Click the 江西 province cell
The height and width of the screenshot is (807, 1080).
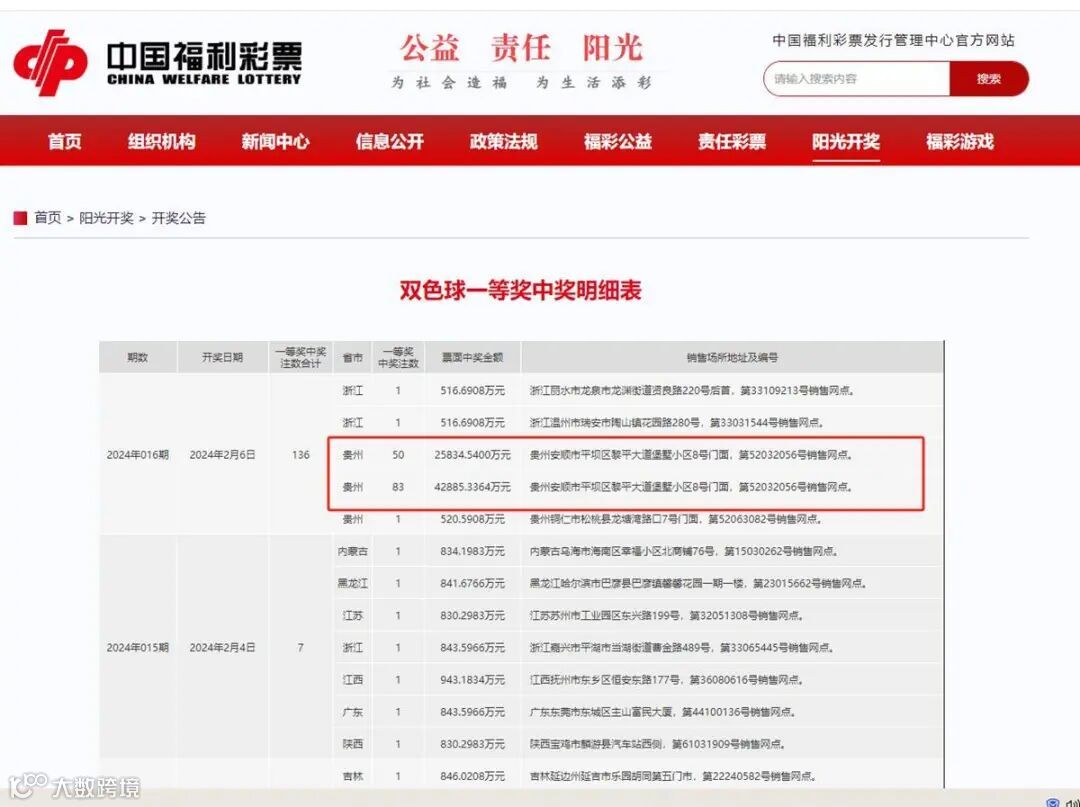(353, 680)
